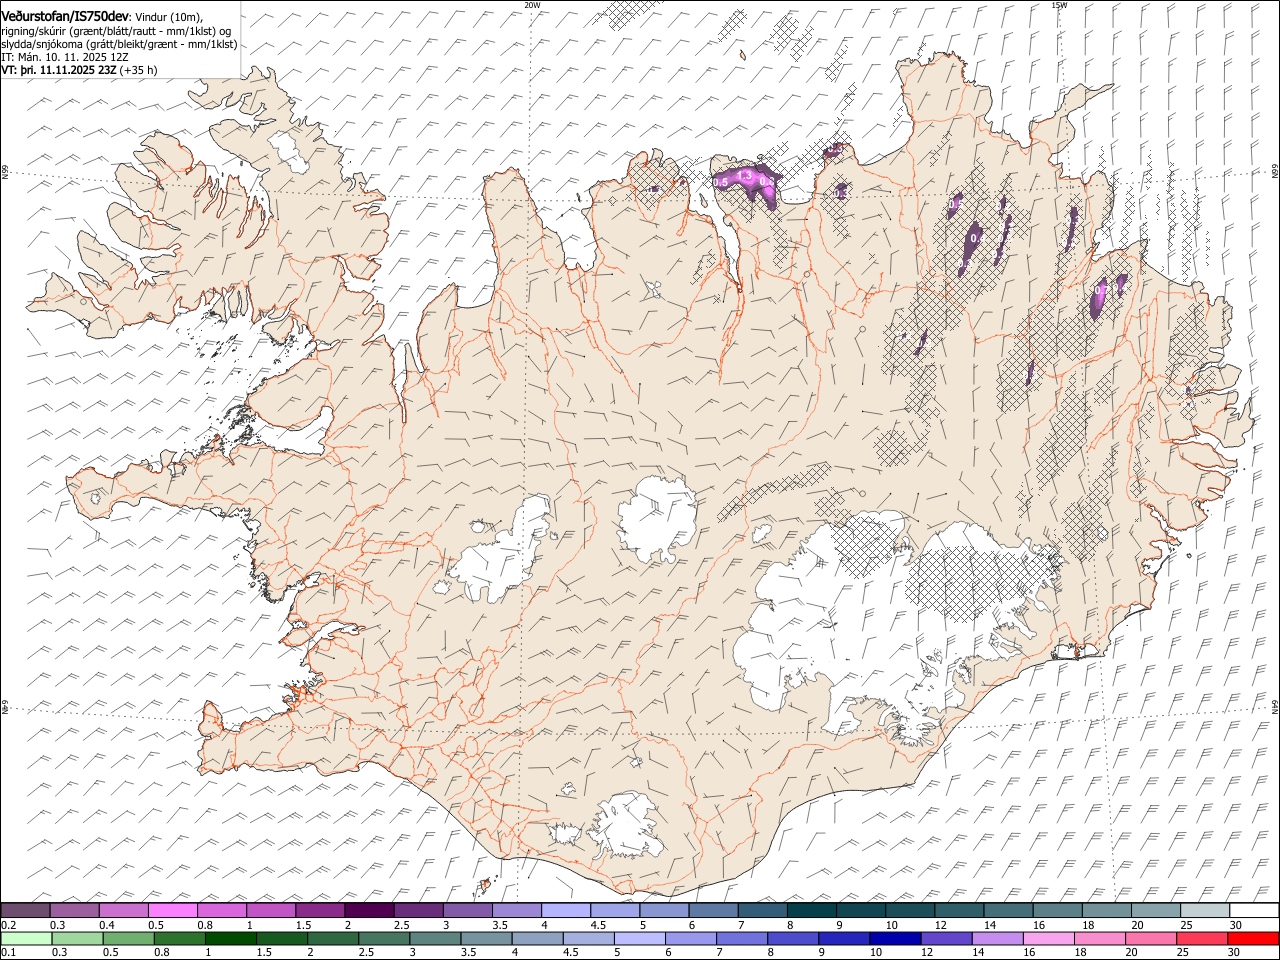The image size is (1280, 960).
Task: Pick the upper legend swatch labeled 0.3
Action: 74,910
